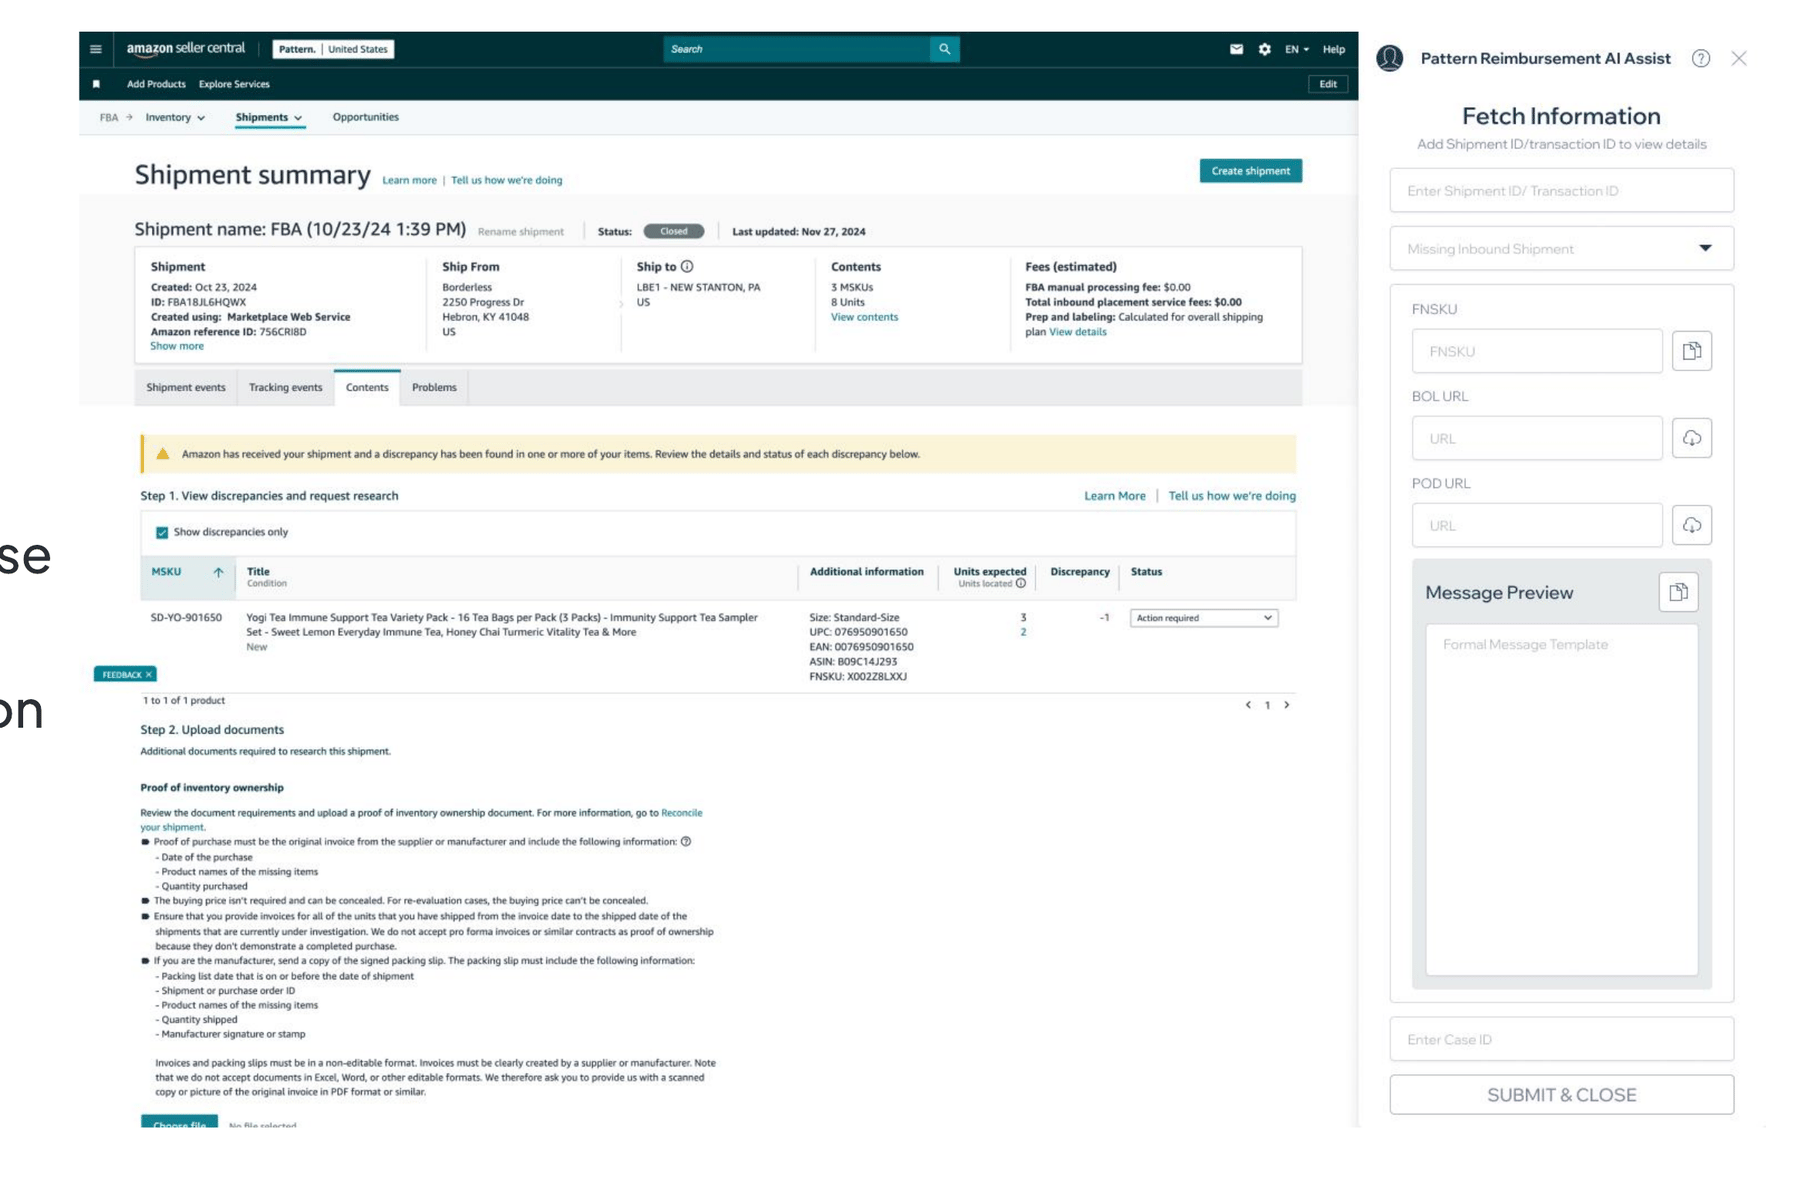Copy the FNSKU field value

click(x=1691, y=351)
